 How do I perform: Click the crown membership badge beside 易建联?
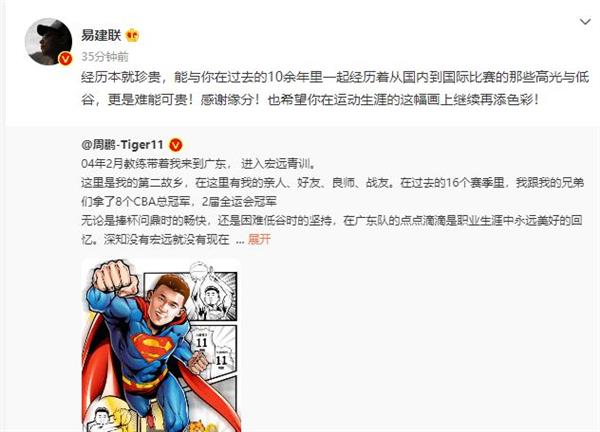pyautogui.click(x=132, y=36)
